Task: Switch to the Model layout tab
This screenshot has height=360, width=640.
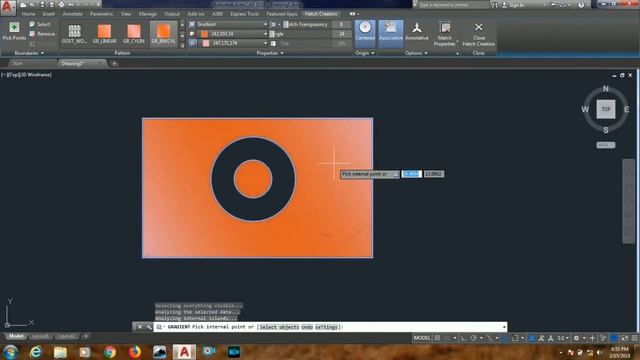Action: [x=16, y=336]
